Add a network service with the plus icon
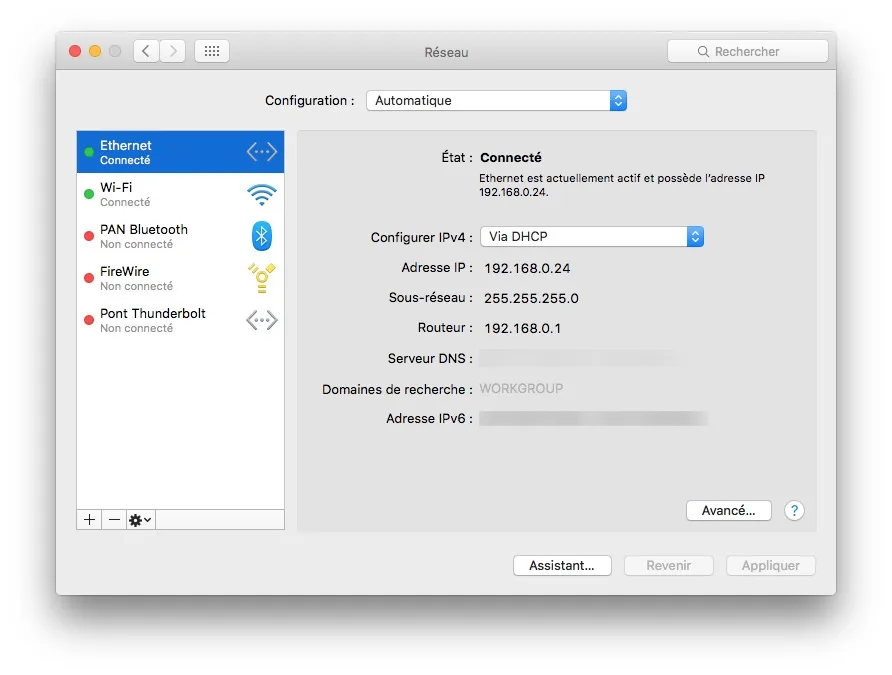The width and height of the screenshot is (892, 675). click(x=88, y=519)
